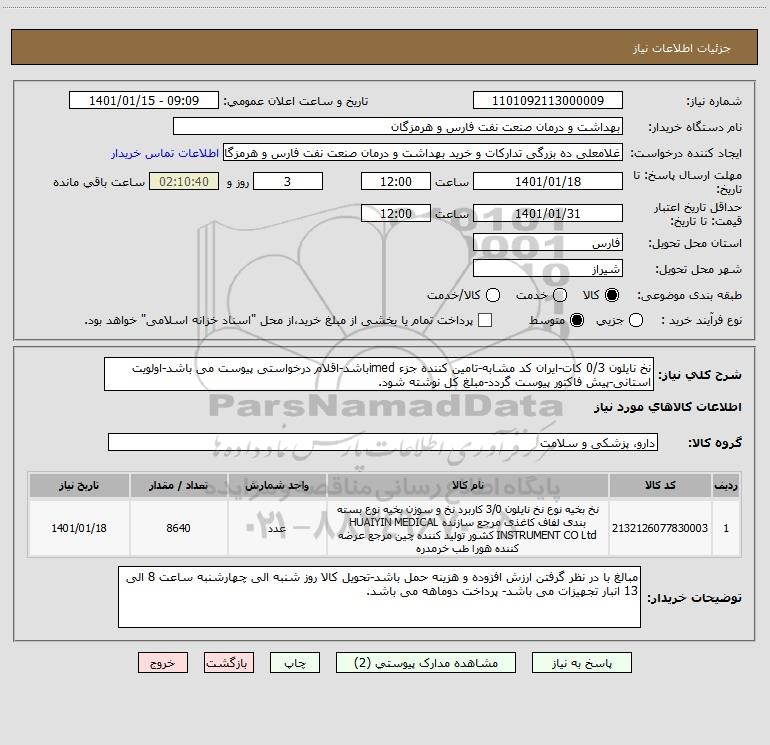Click the تاریخ نیاز column header
This screenshot has width=770, height=745.
point(79,486)
